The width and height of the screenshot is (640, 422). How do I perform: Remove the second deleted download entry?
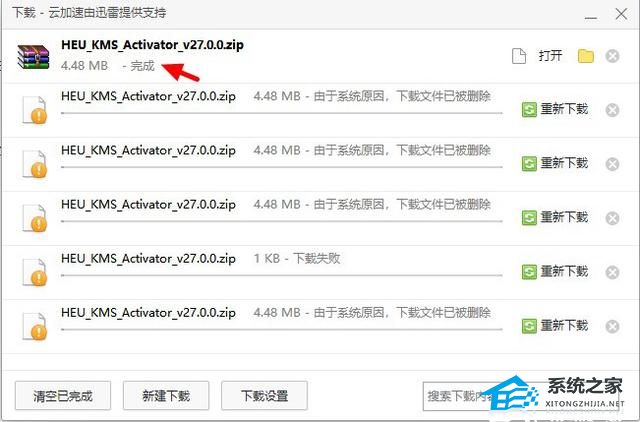612,164
